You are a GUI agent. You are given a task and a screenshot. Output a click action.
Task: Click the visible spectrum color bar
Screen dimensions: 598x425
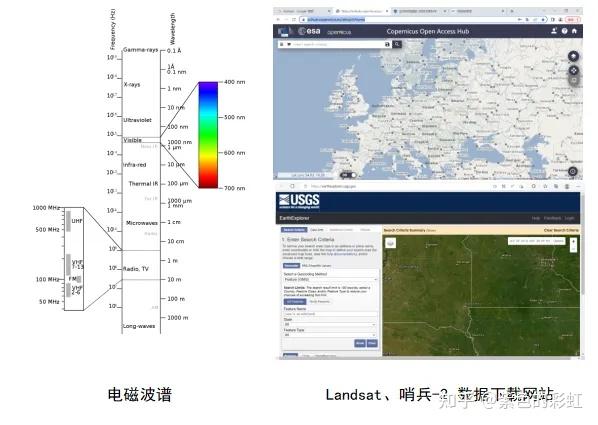pyautogui.click(x=208, y=135)
